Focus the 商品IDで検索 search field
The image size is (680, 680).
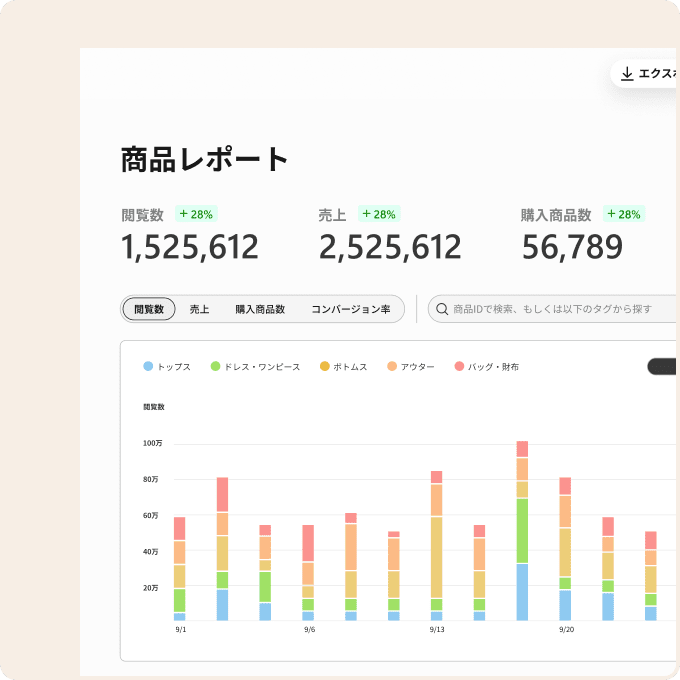[552, 309]
